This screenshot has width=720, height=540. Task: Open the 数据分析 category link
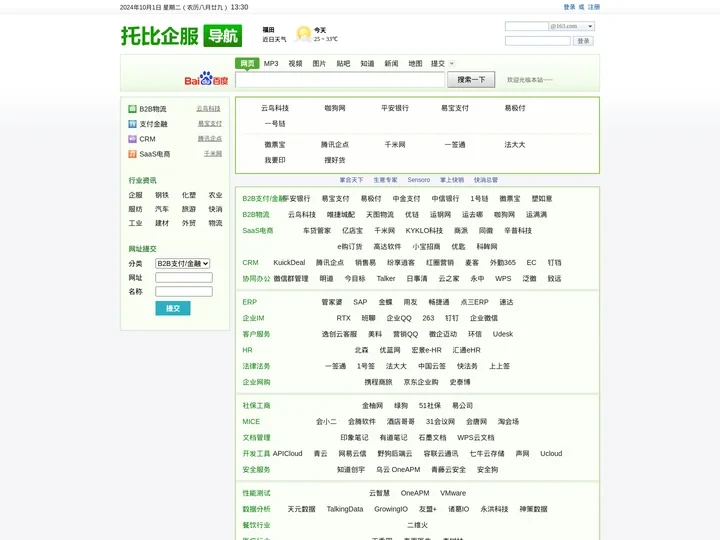[x=256, y=509]
